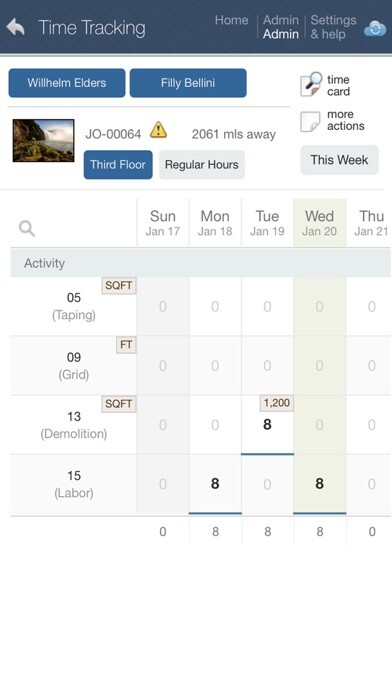
Task: Toggle the Third Floor selector
Action: point(118,165)
